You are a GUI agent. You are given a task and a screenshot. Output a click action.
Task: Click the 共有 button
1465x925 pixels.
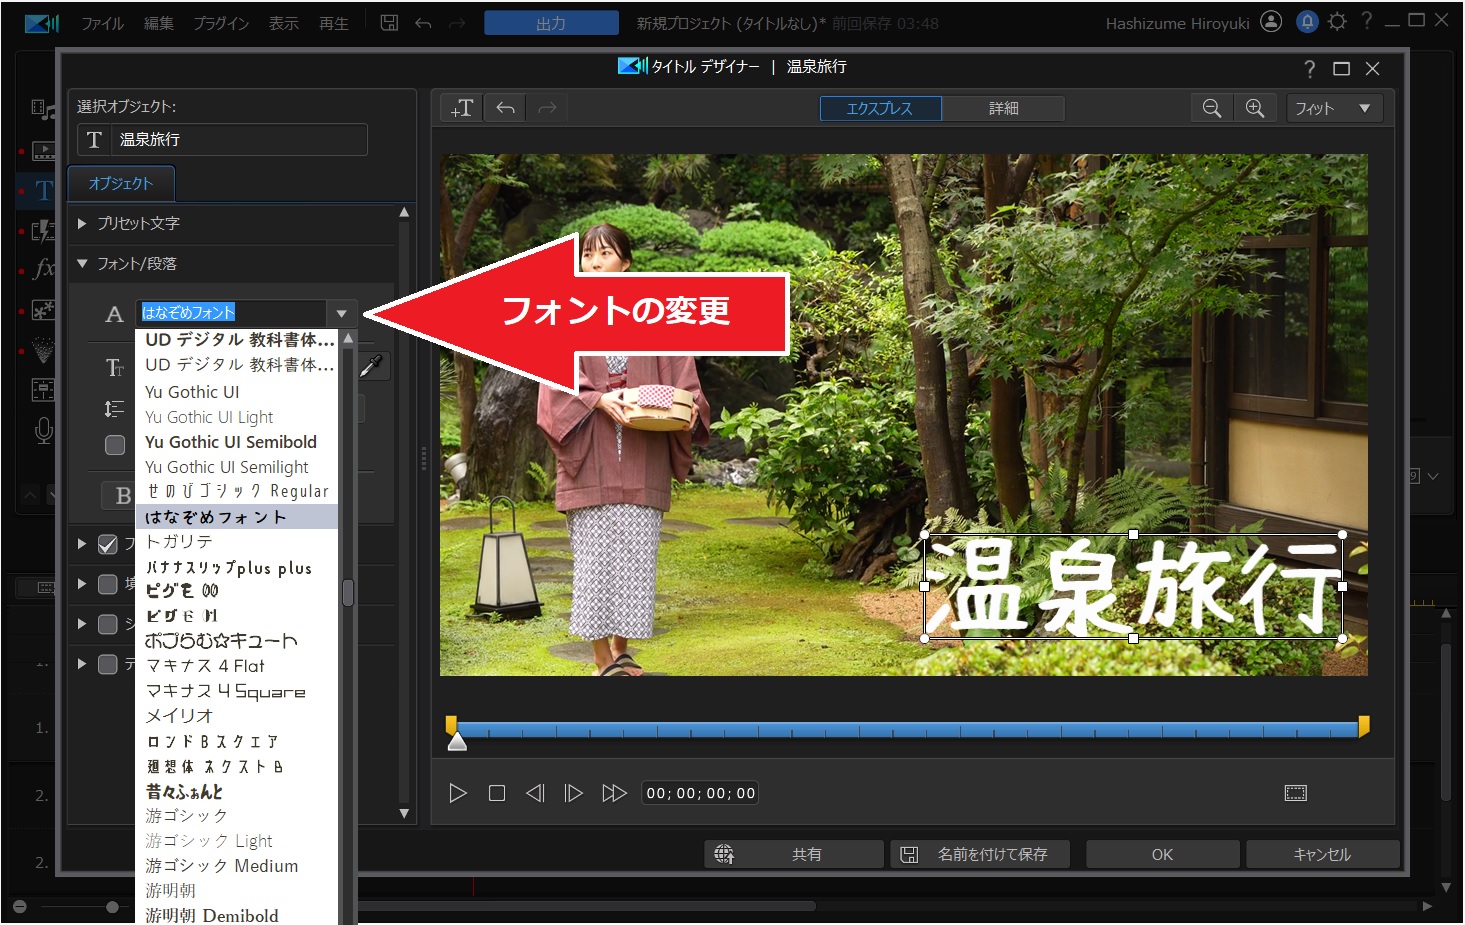[796, 854]
